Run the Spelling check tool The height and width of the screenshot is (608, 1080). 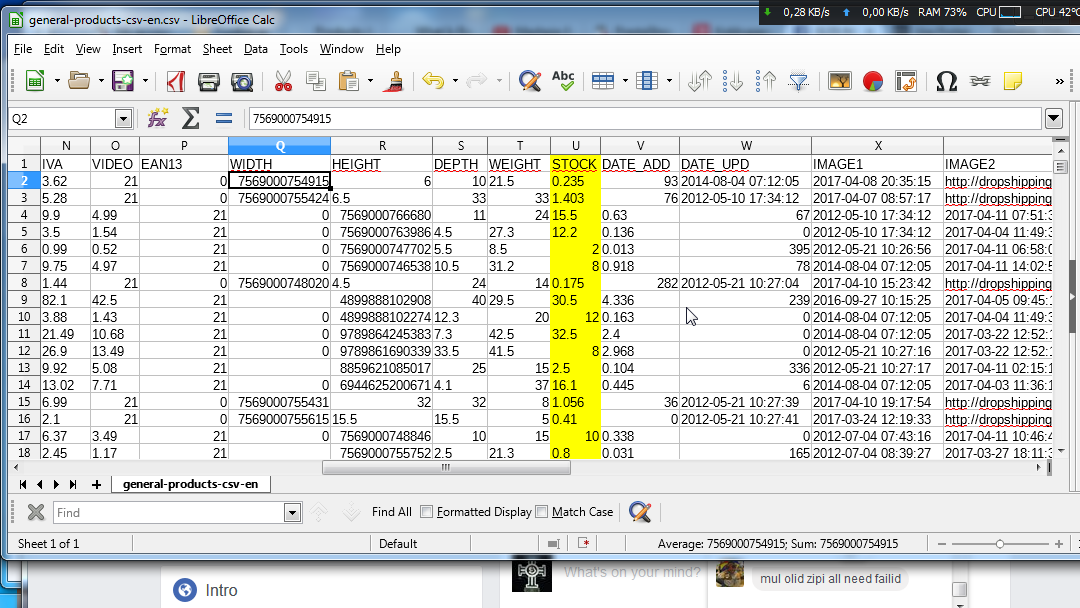563,81
